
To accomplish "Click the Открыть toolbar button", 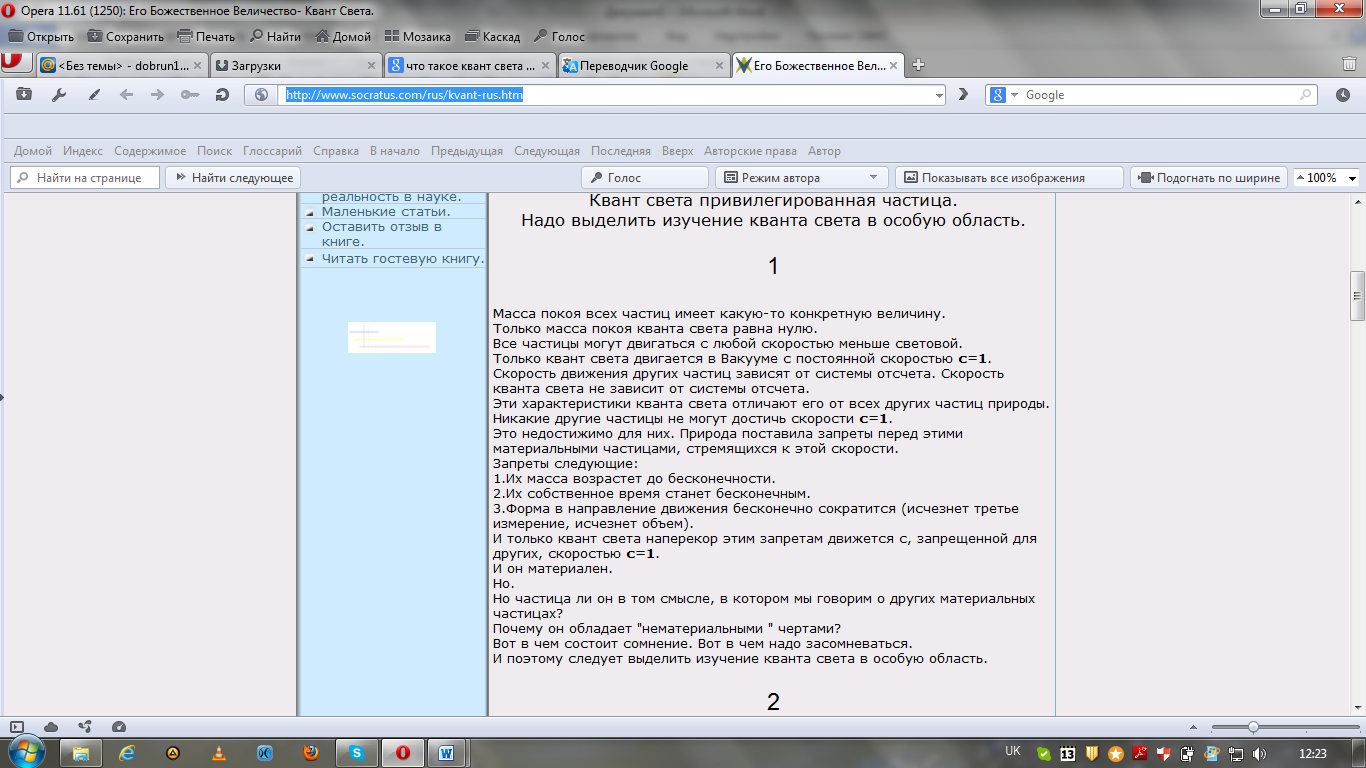I will click(x=41, y=36).
